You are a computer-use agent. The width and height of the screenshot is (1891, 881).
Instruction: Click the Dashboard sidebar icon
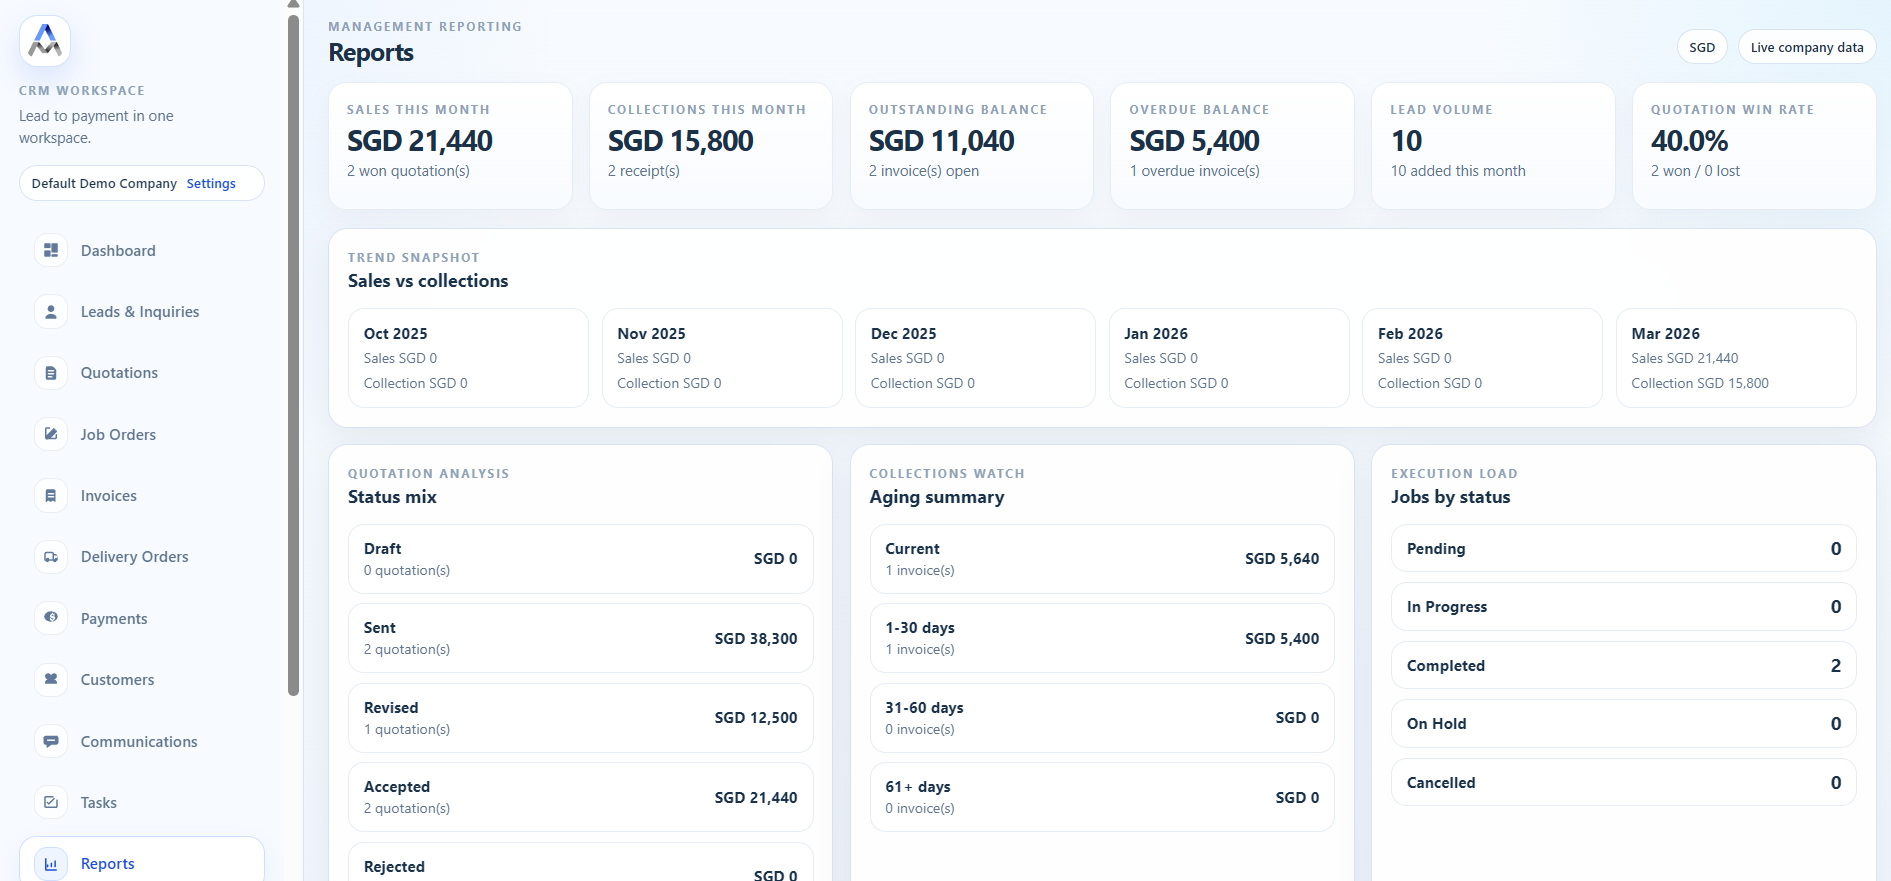(51, 250)
